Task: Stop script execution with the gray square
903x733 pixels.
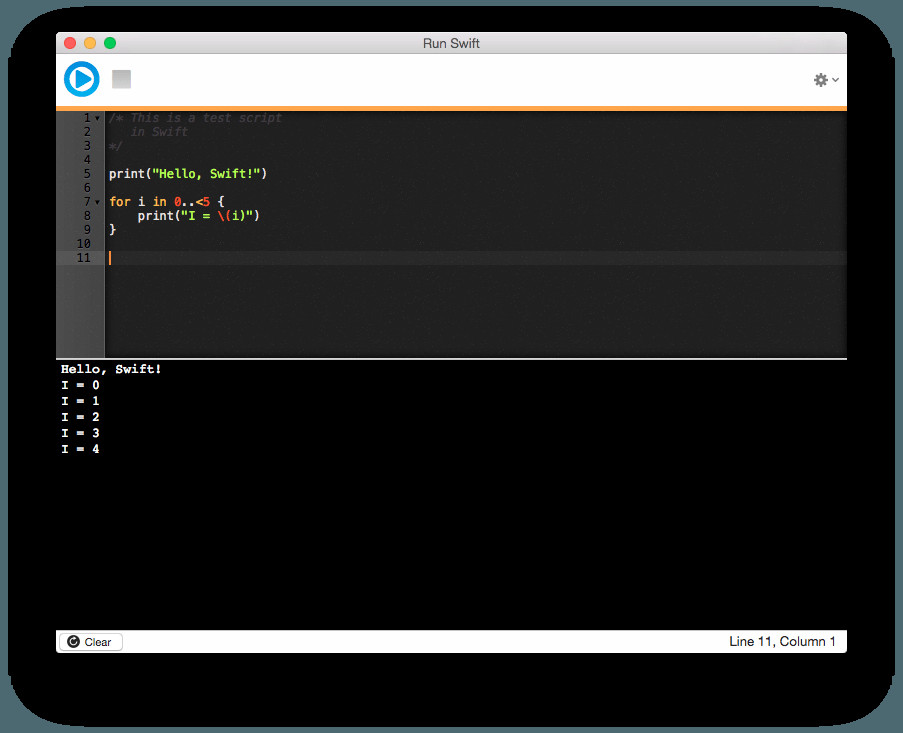Action: point(122,79)
